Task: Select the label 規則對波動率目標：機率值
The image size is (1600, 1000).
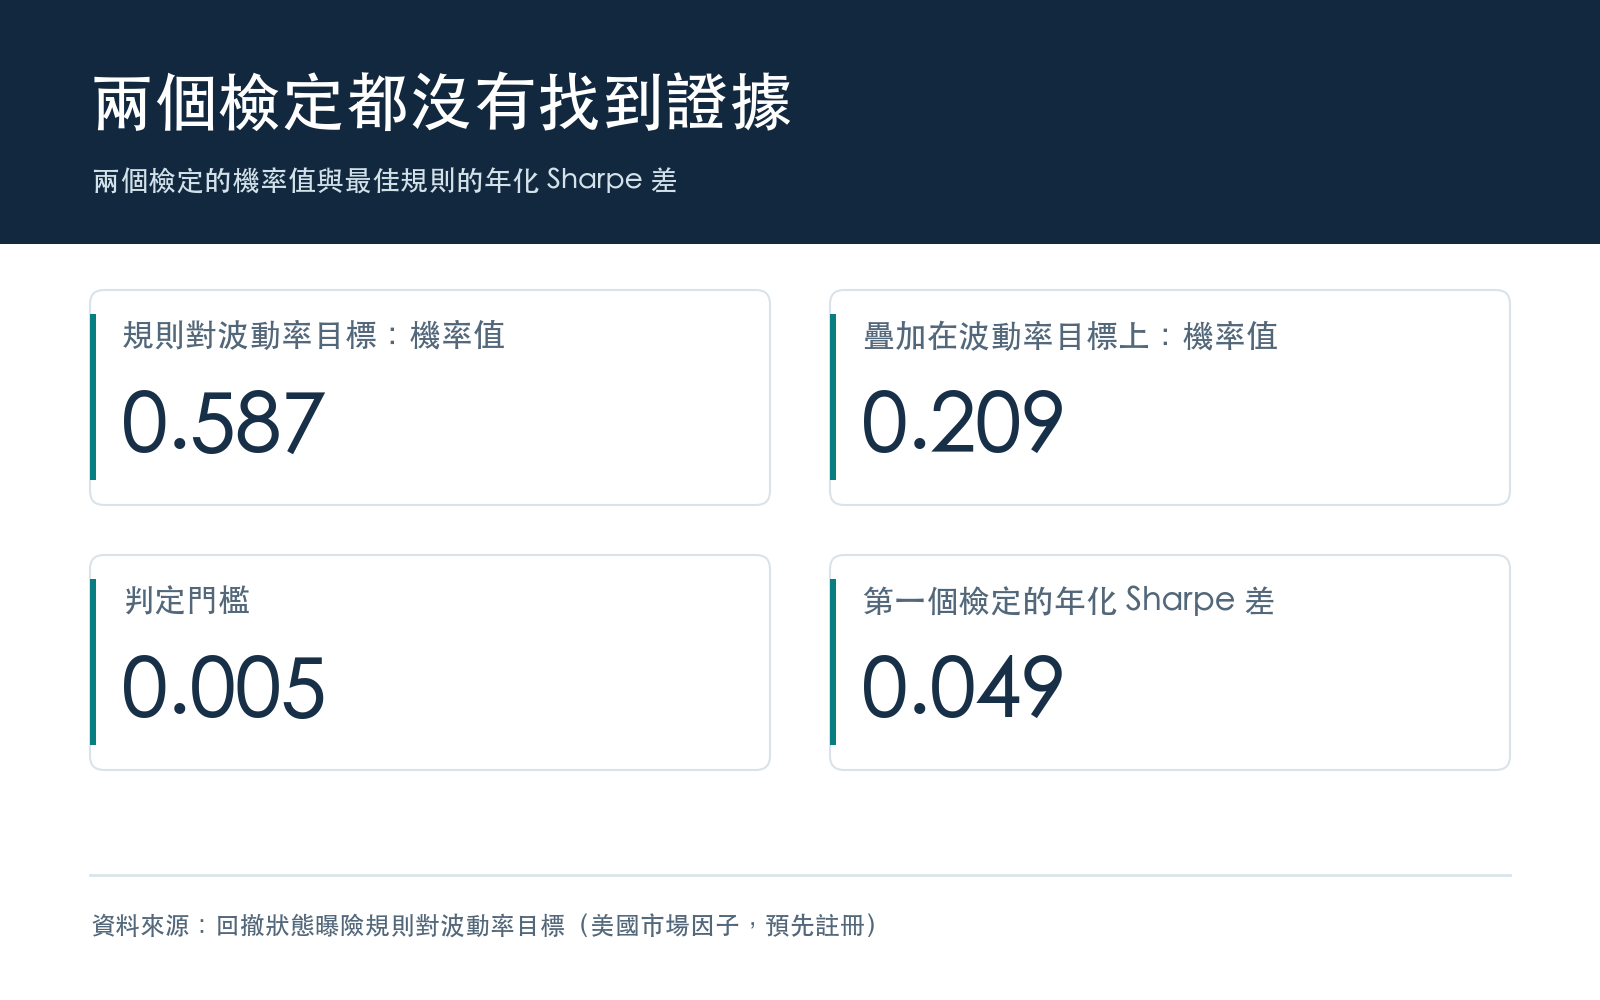Action: pos(314,335)
